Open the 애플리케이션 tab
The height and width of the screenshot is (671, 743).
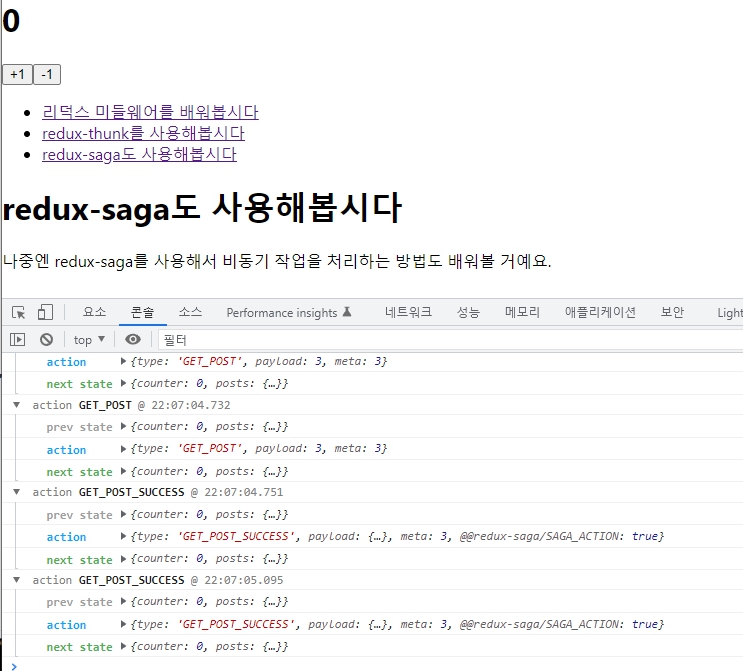[600, 312]
